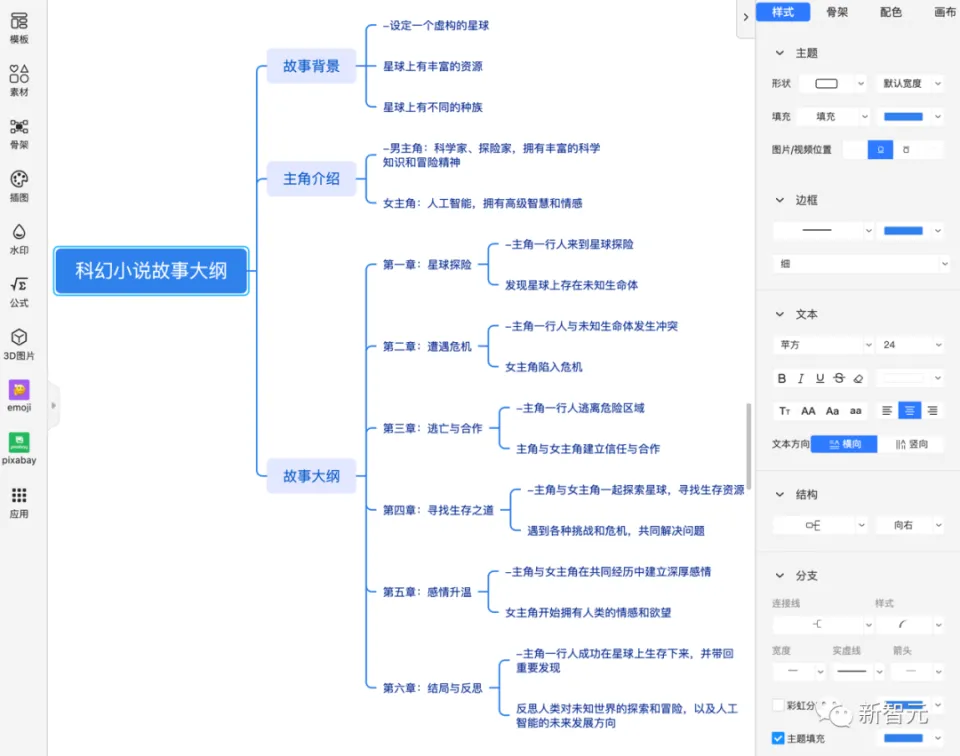This screenshot has height=756, width=960.
Task: Open the font family 苹方 dropdown
Action: (822, 345)
